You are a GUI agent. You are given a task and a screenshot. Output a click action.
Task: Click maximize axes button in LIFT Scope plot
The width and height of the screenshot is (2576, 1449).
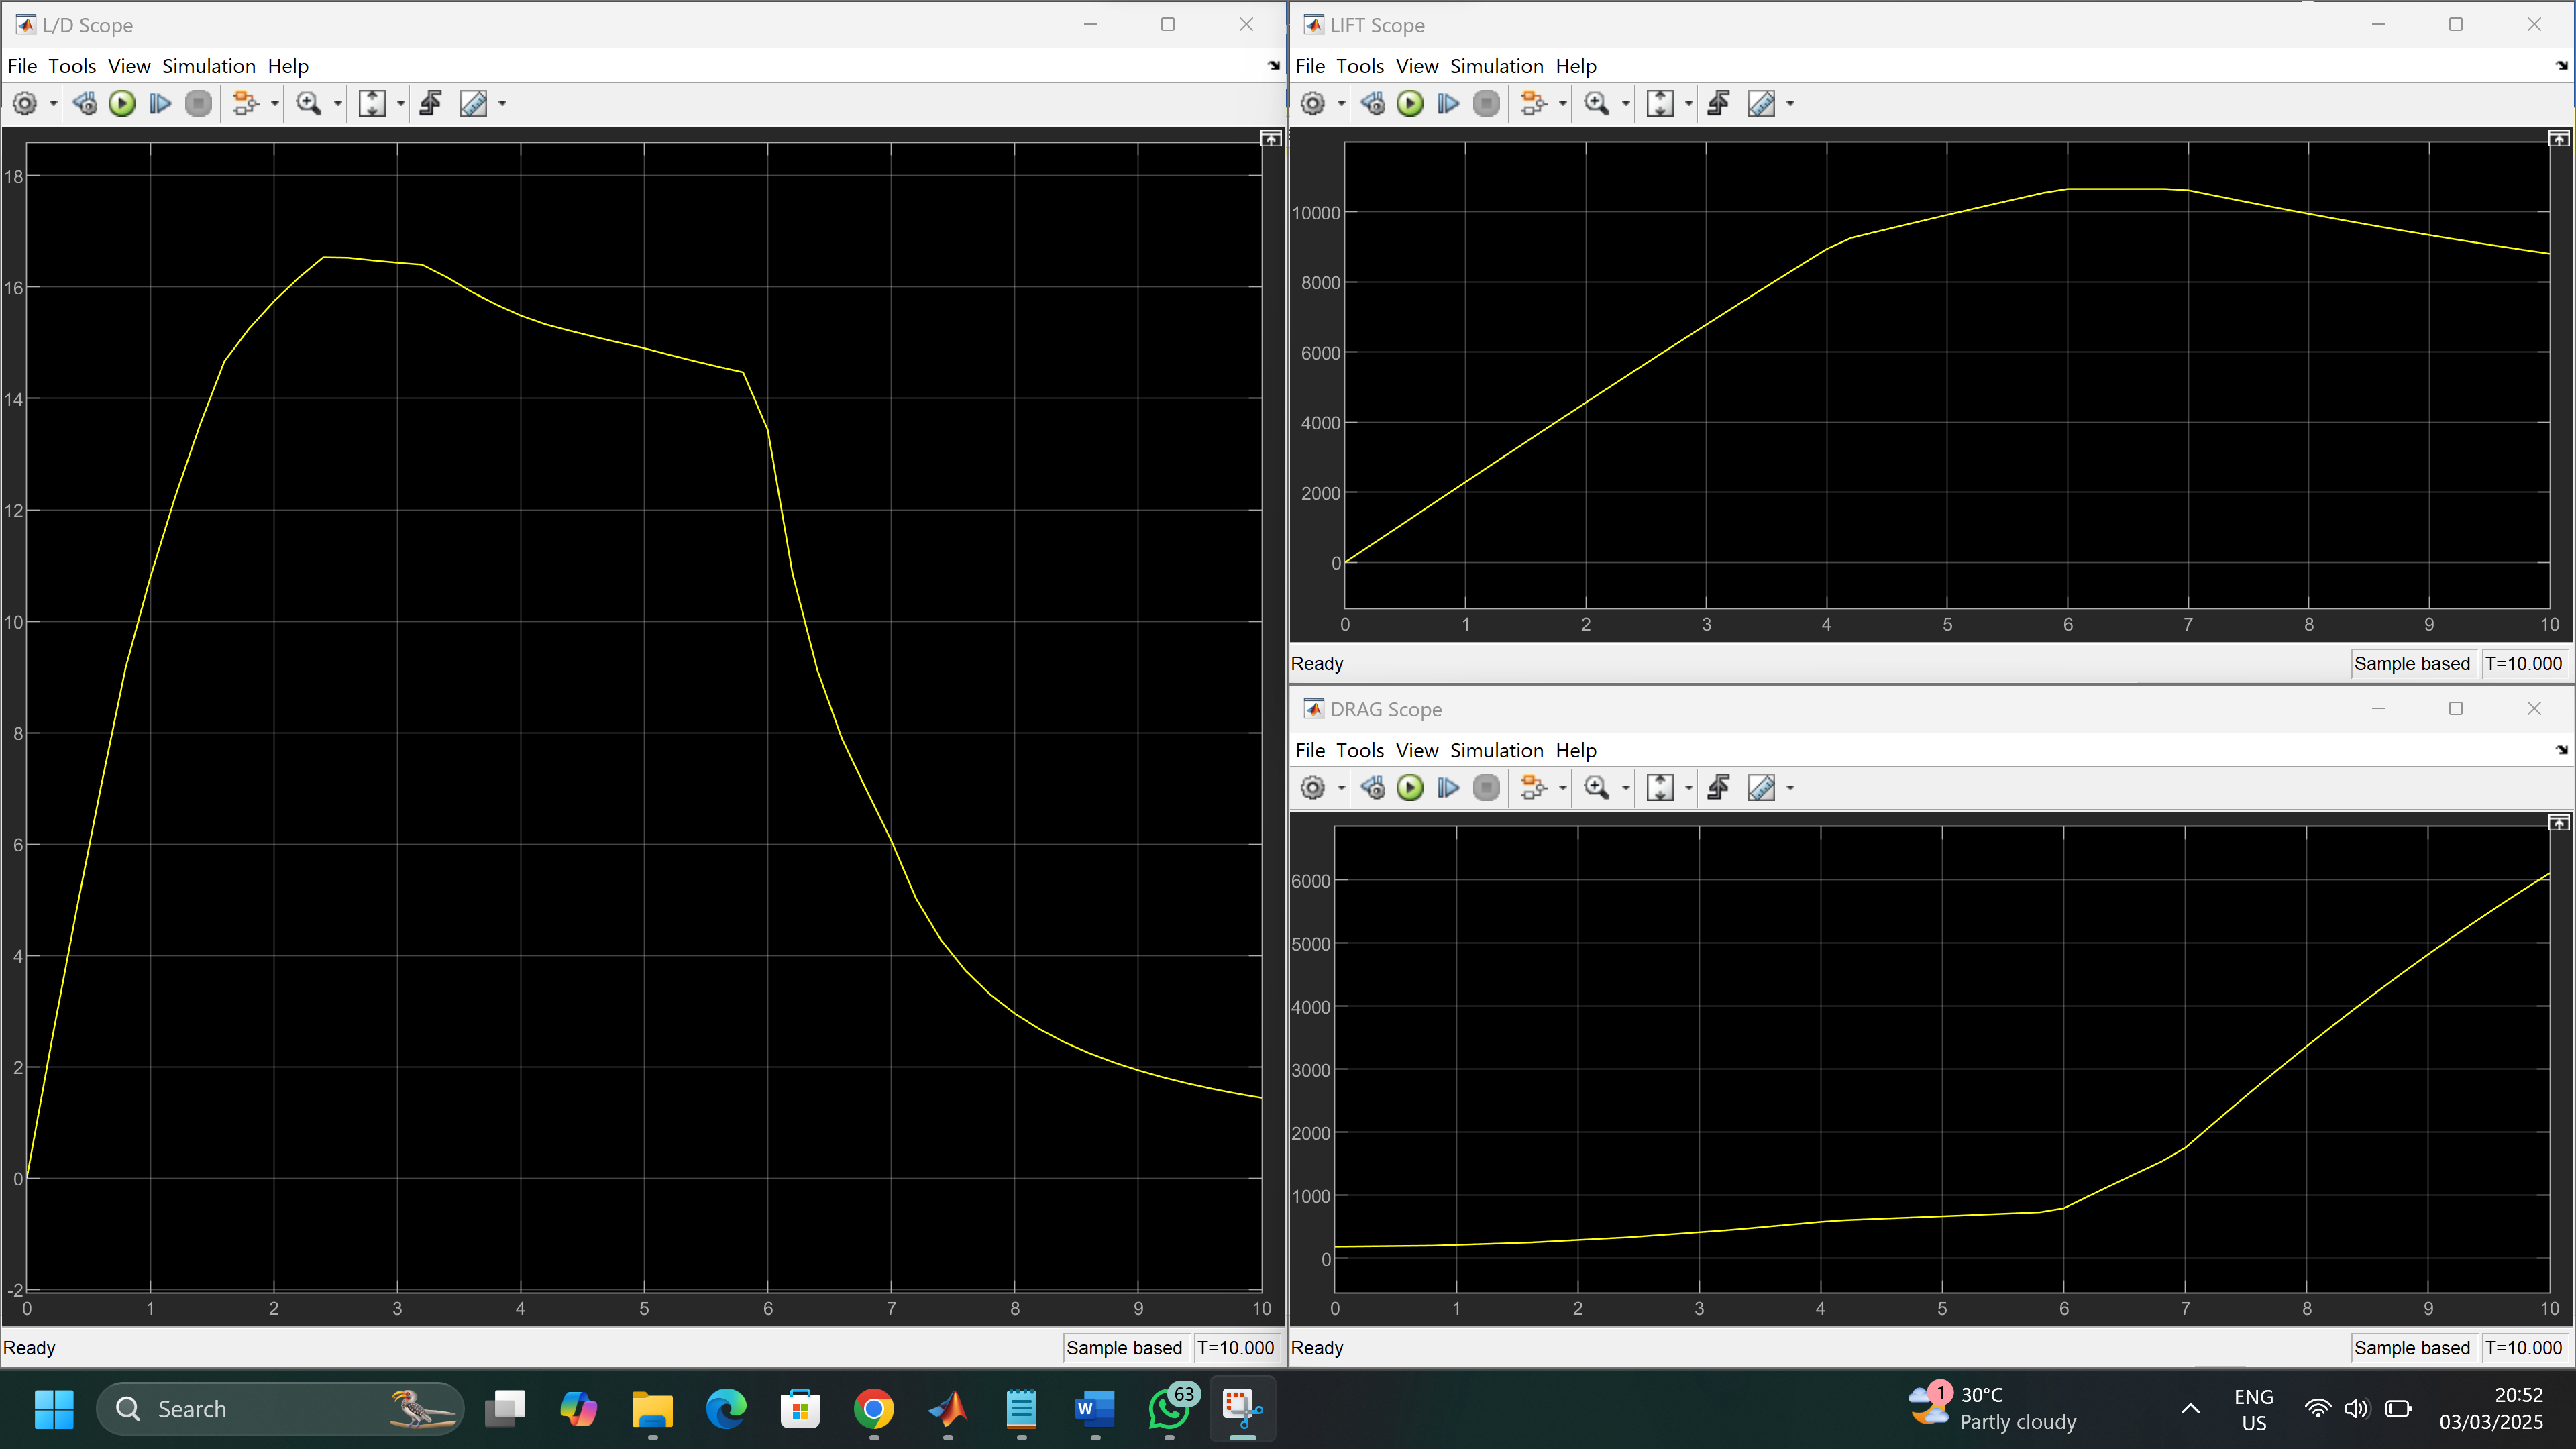click(x=2558, y=138)
